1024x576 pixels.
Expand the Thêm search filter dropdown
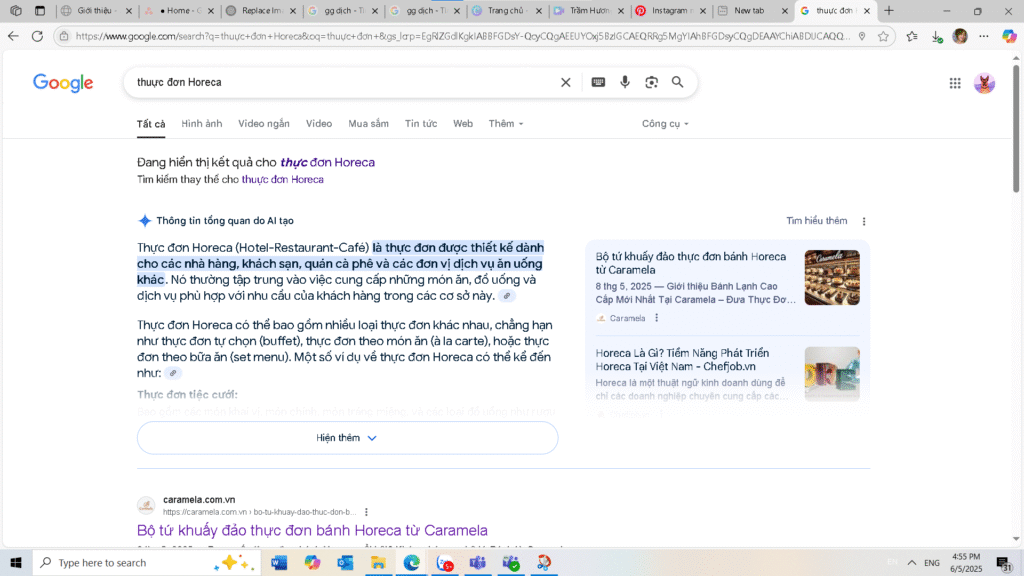pyautogui.click(x=505, y=123)
